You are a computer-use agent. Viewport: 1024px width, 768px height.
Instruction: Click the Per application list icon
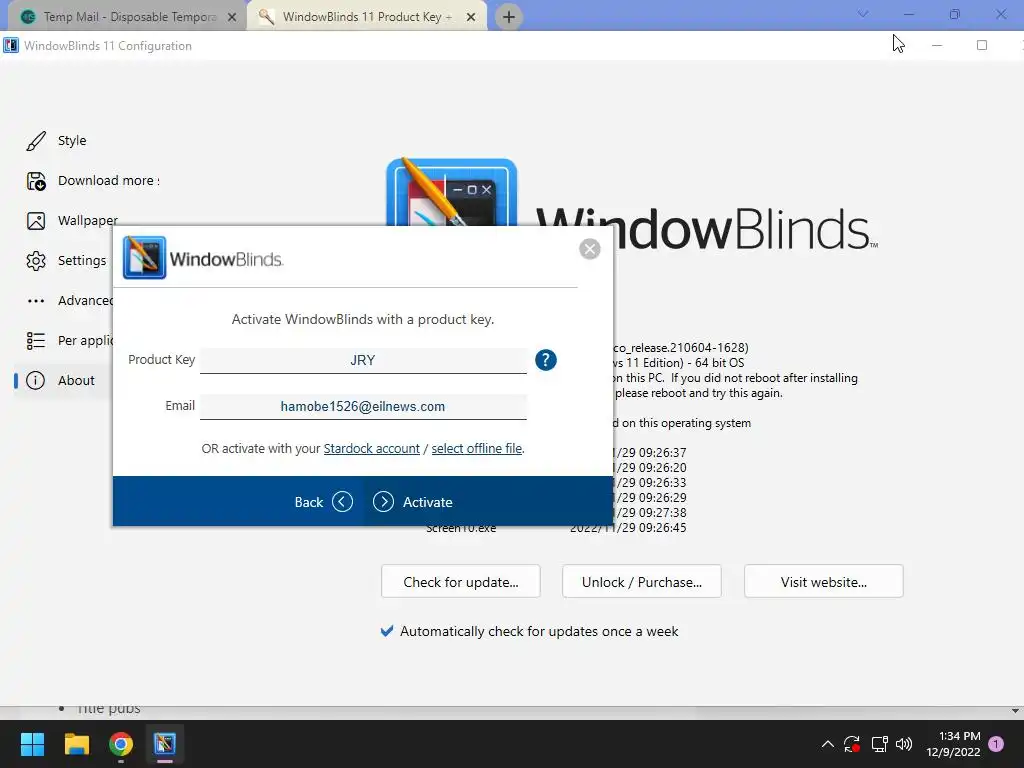pos(36,341)
